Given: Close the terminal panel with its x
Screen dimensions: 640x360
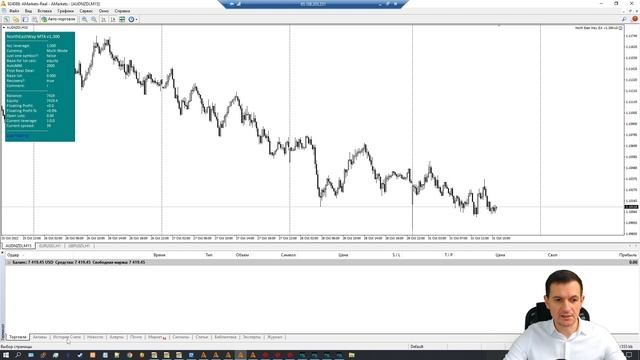Looking at the screenshot, I should (2, 253).
